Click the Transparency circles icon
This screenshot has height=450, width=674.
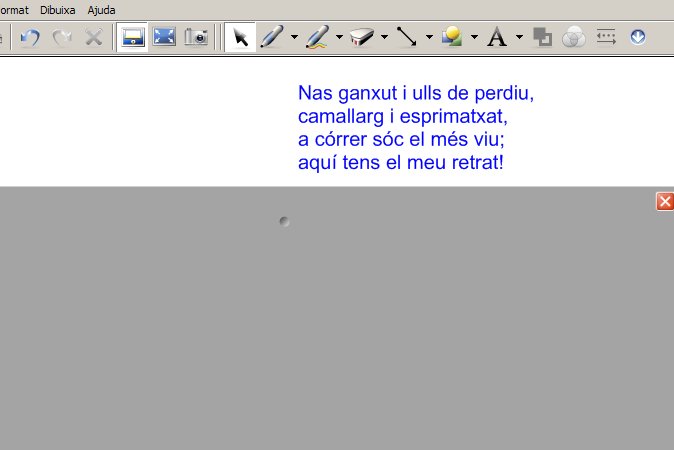pos(574,37)
